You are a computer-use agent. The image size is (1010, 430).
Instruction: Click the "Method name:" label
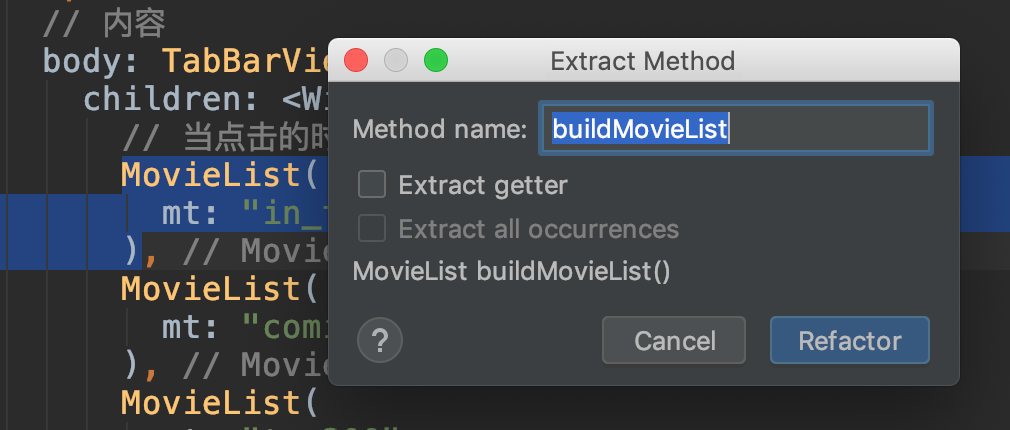(x=439, y=129)
